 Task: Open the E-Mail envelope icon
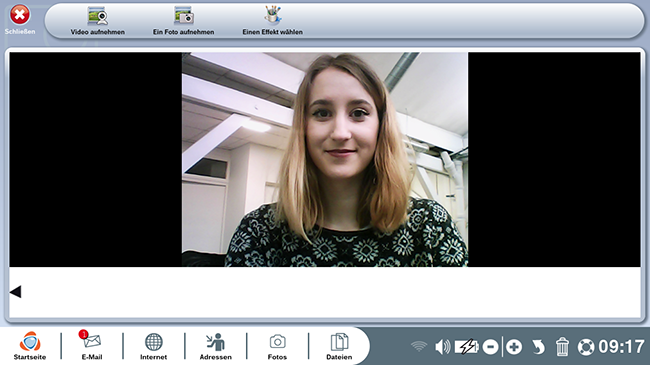(x=91, y=341)
